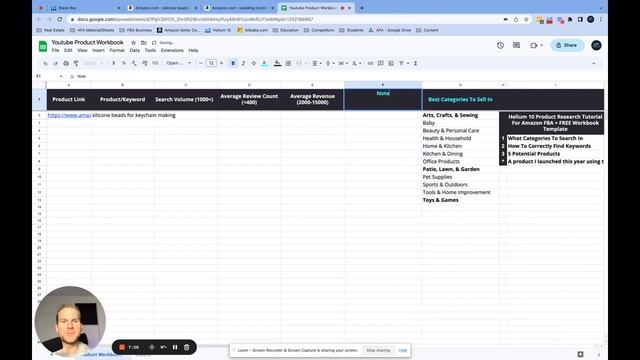Open the comments history icon
This screenshot has width=640, height=360.
pos(516,45)
